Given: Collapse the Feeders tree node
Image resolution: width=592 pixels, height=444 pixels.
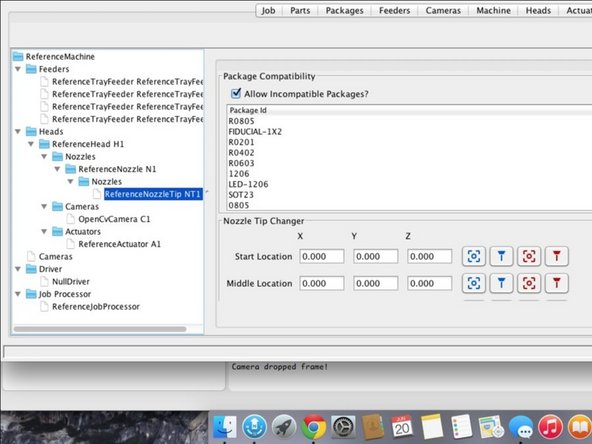Looking at the screenshot, I should click(x=18, y=69).
